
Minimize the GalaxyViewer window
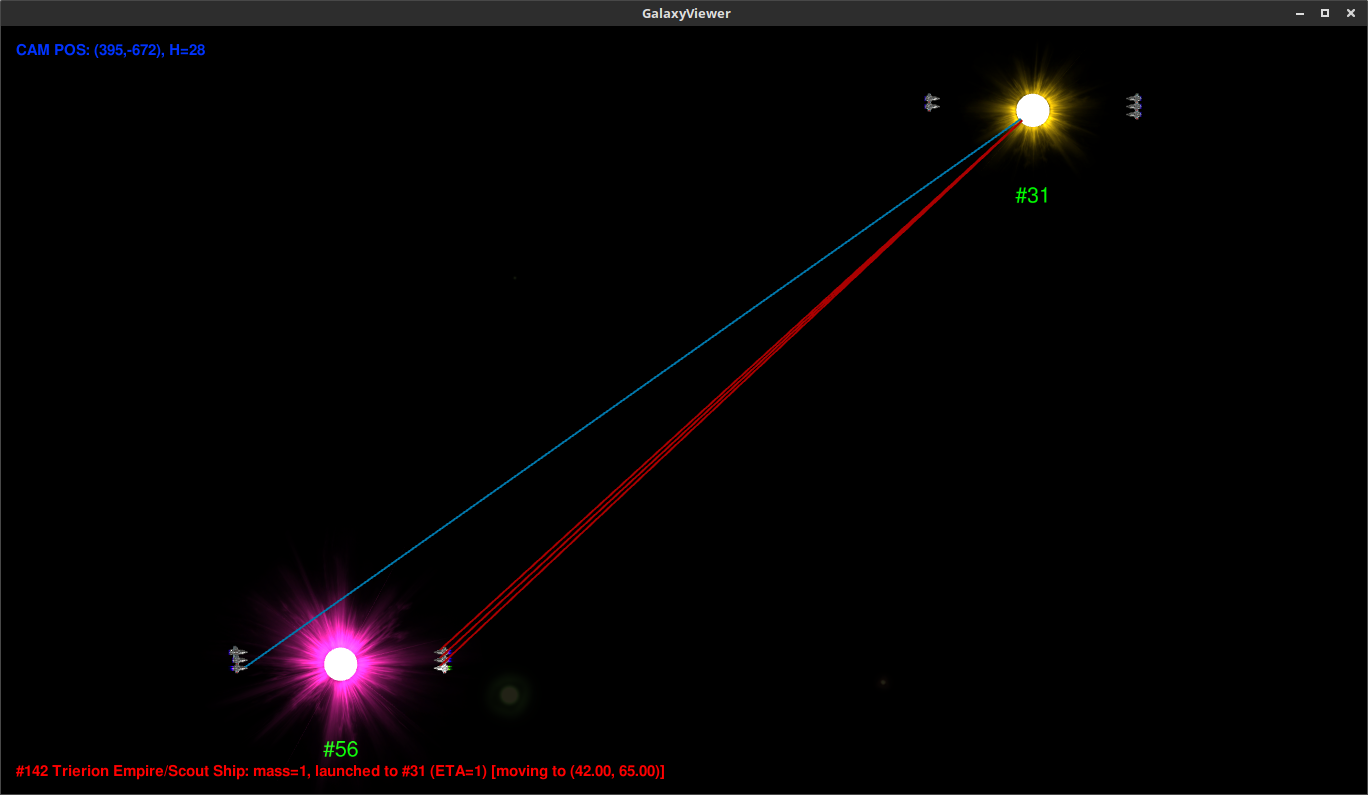coord(1299,13)
